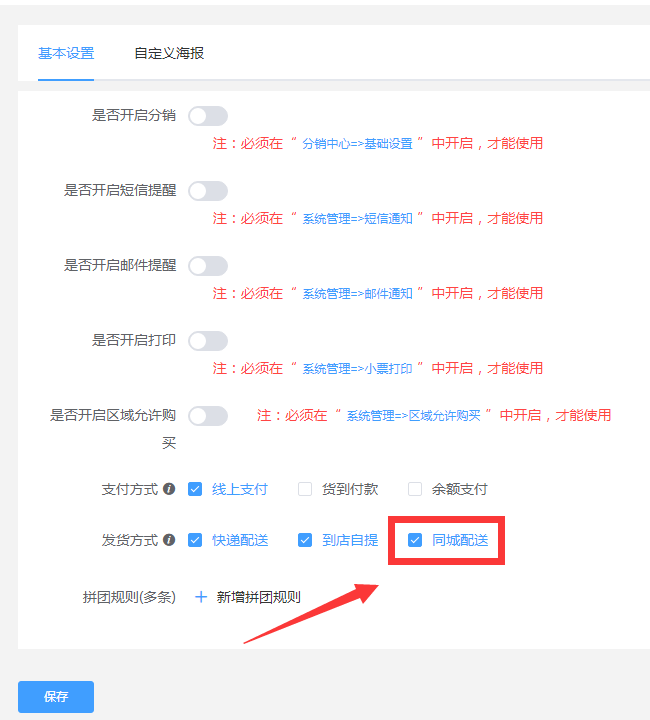Viewport: 650px width, 720px height.
Task: Click the 同城配送 label text
Action: coord(459,540)
